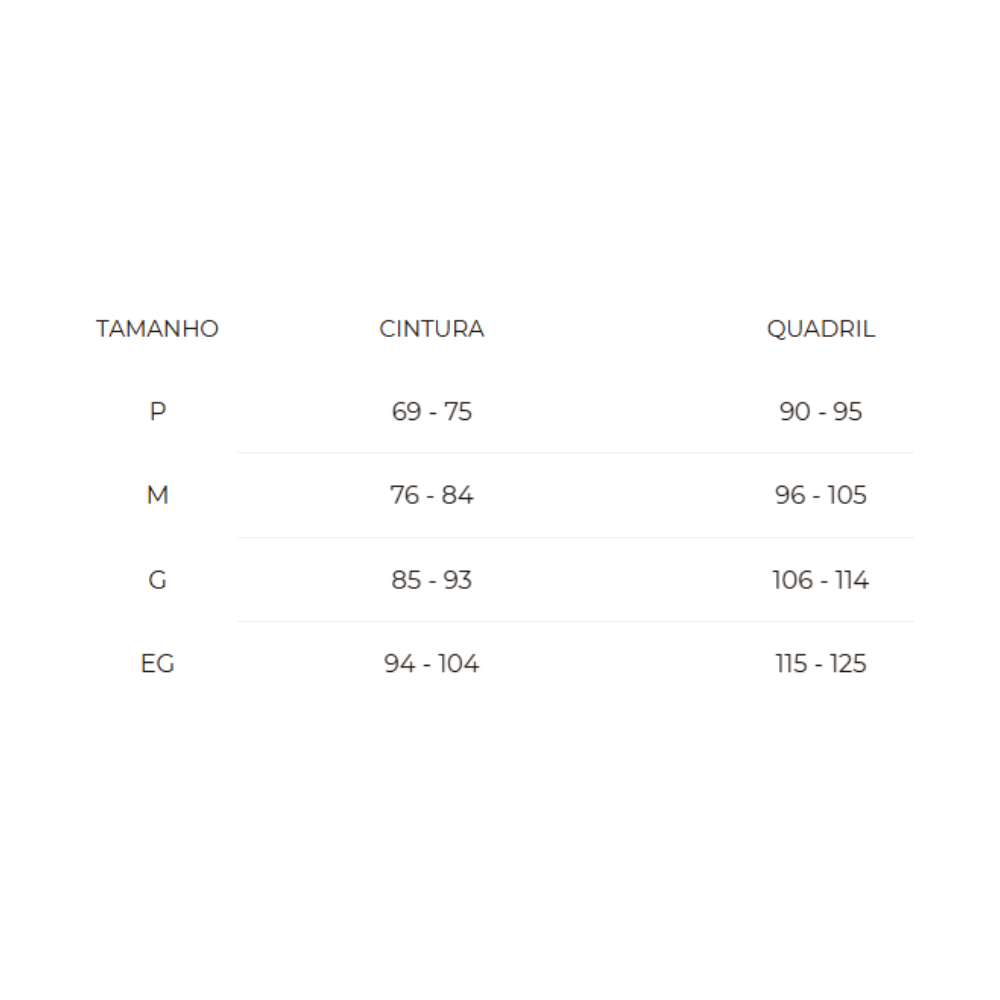This screenshot has width=1000, height=1000.
Task: Click the CINTURA column header
Action: tap(431, 329)
